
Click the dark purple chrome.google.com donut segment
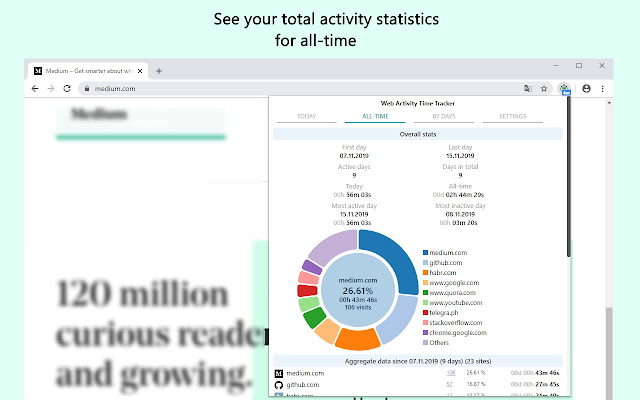pyautogui.click(x=312, y=267)
